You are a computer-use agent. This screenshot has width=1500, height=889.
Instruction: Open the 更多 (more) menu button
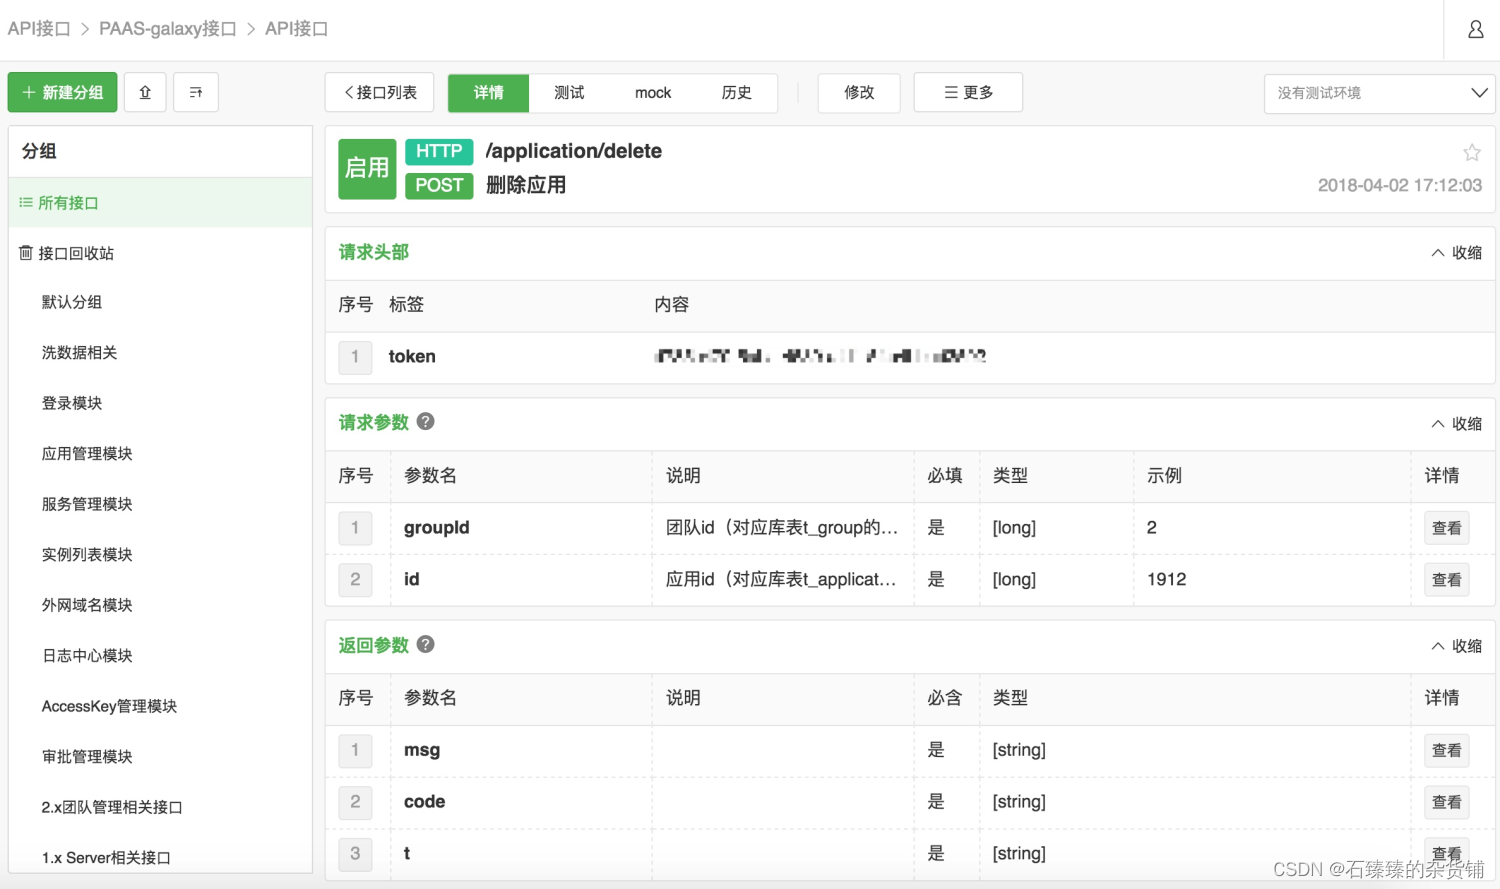[x=967, y=92]
